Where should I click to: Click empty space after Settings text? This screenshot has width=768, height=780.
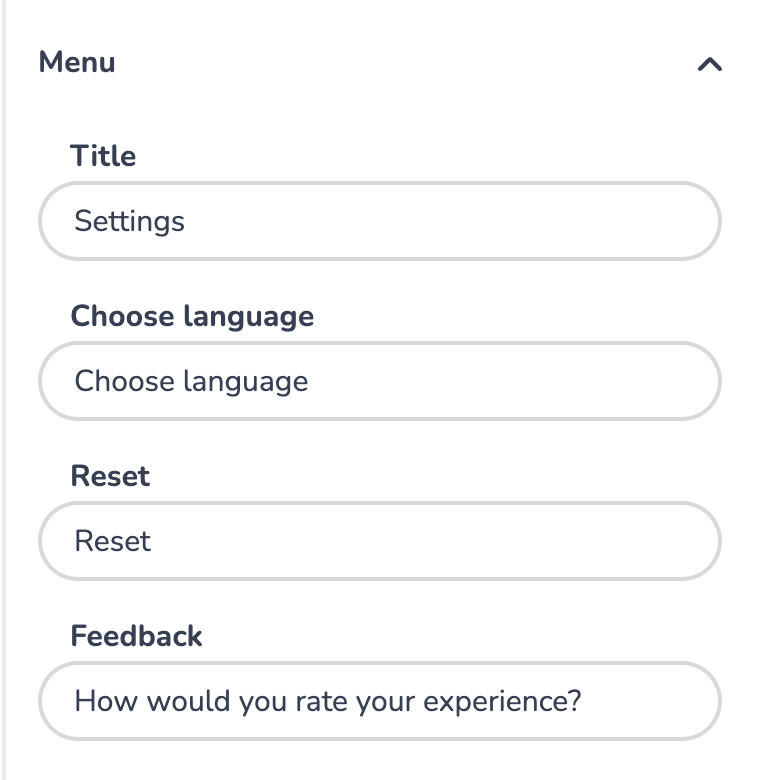click(450, 221)
